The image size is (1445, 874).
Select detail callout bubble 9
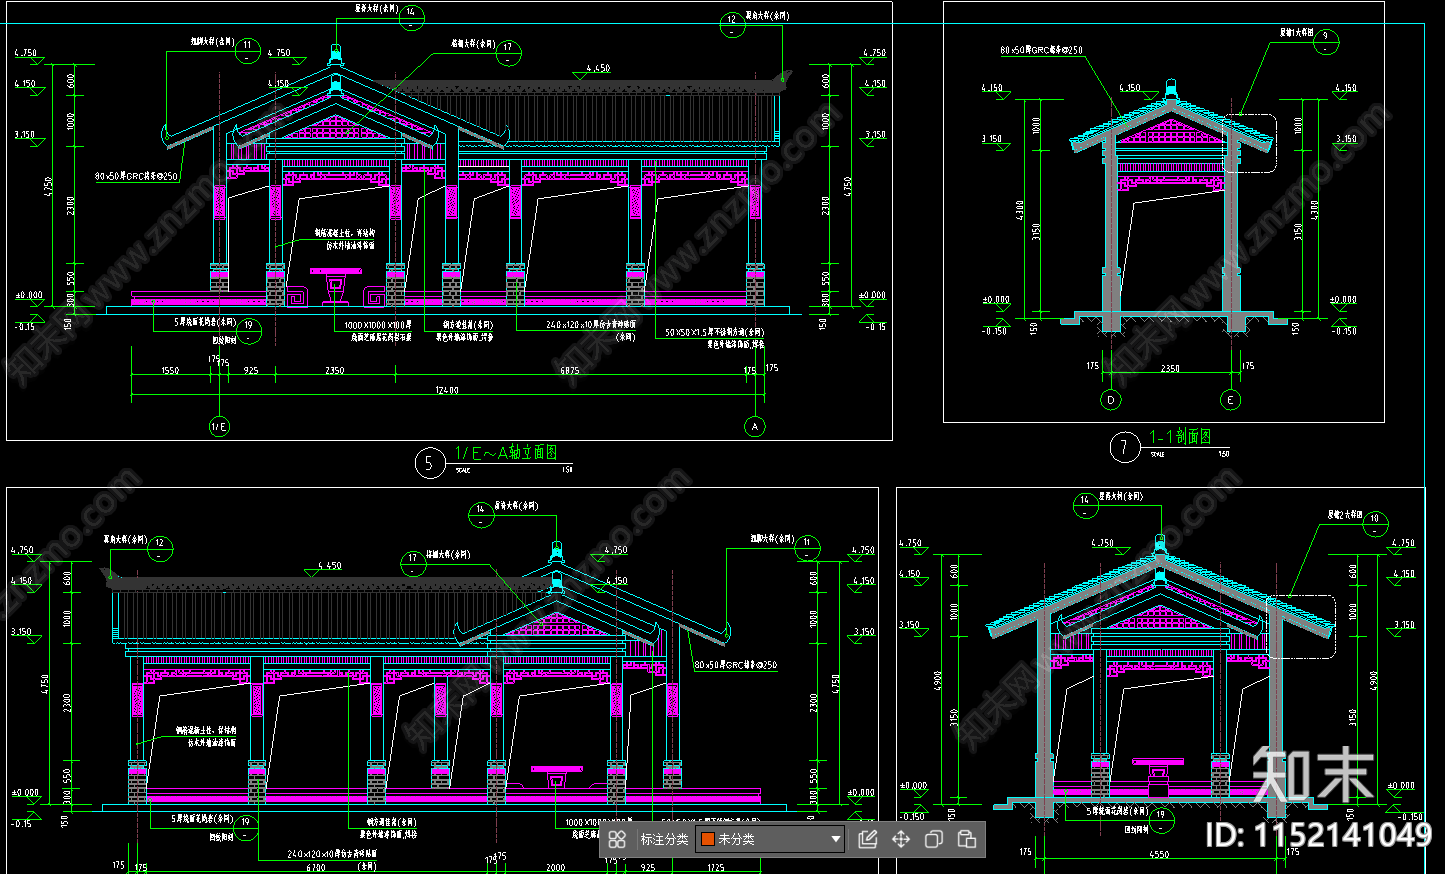(1326, 40)
